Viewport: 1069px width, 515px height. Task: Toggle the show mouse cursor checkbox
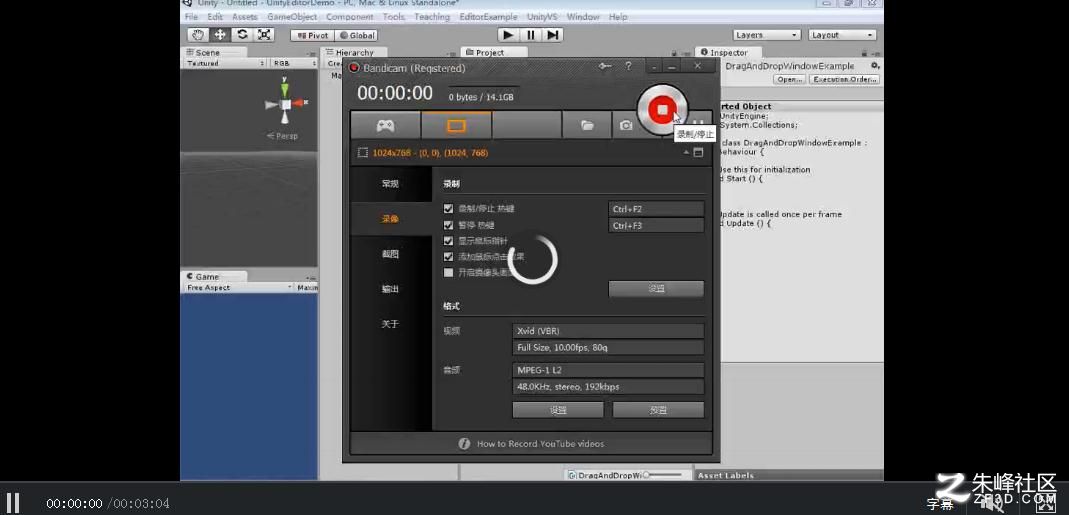click(x=449, y=241)
